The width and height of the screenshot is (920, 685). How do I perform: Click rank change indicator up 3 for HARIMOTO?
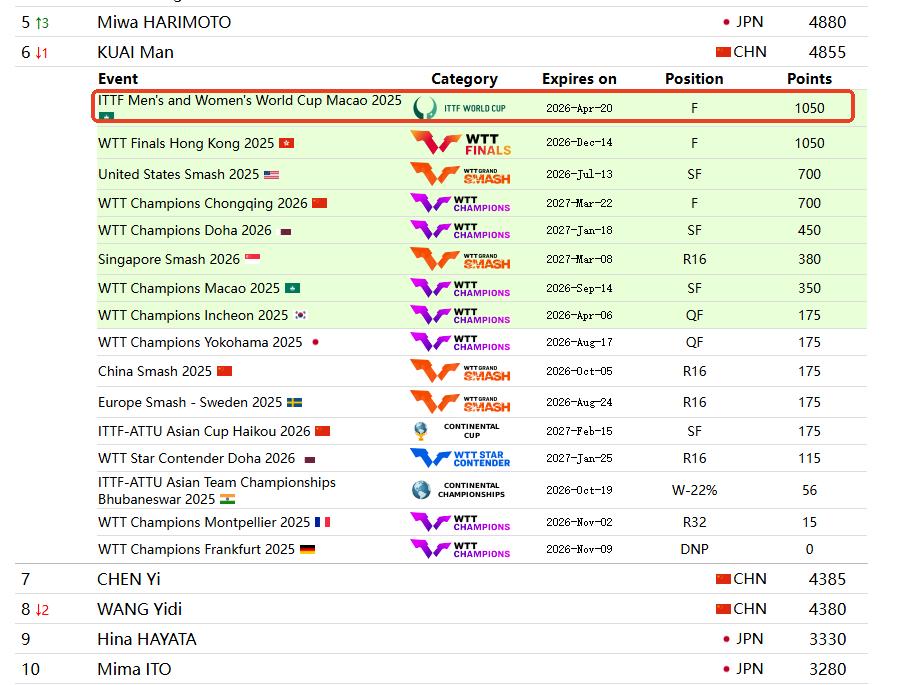[x=42, y=23]
